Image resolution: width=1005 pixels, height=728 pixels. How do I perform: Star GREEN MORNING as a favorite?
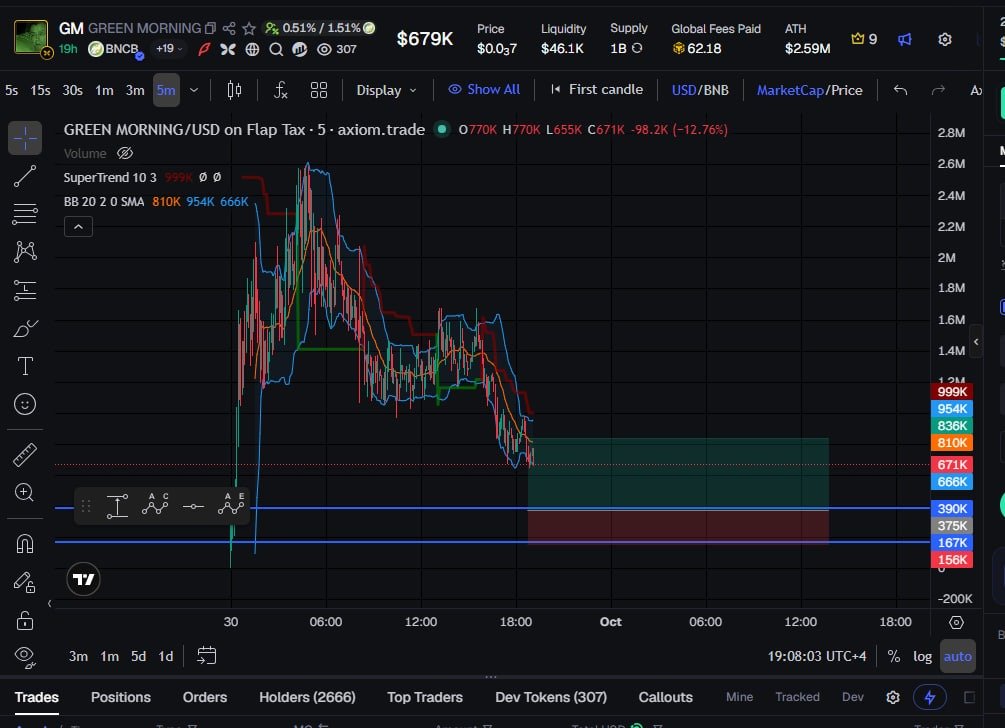point(249,28)
